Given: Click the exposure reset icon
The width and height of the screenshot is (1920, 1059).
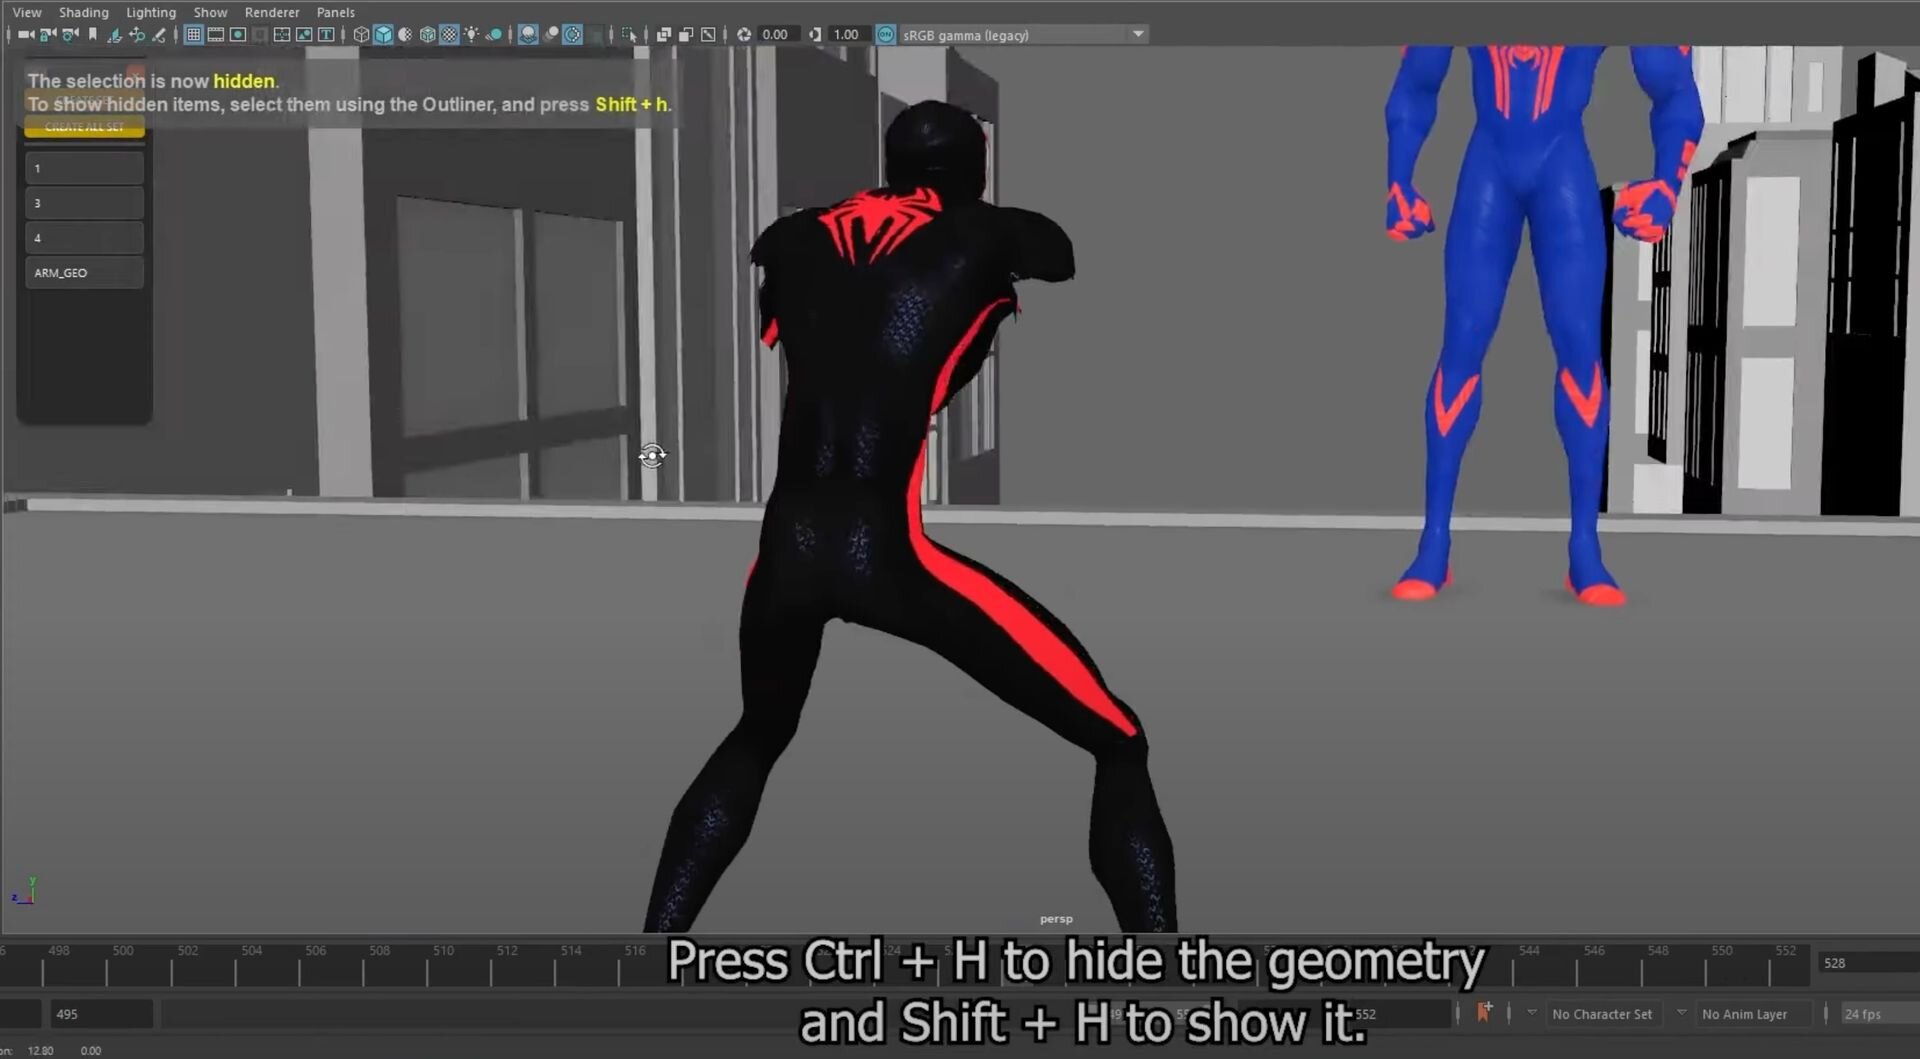Looking at the screenshot, I should [x=744, y=35].
